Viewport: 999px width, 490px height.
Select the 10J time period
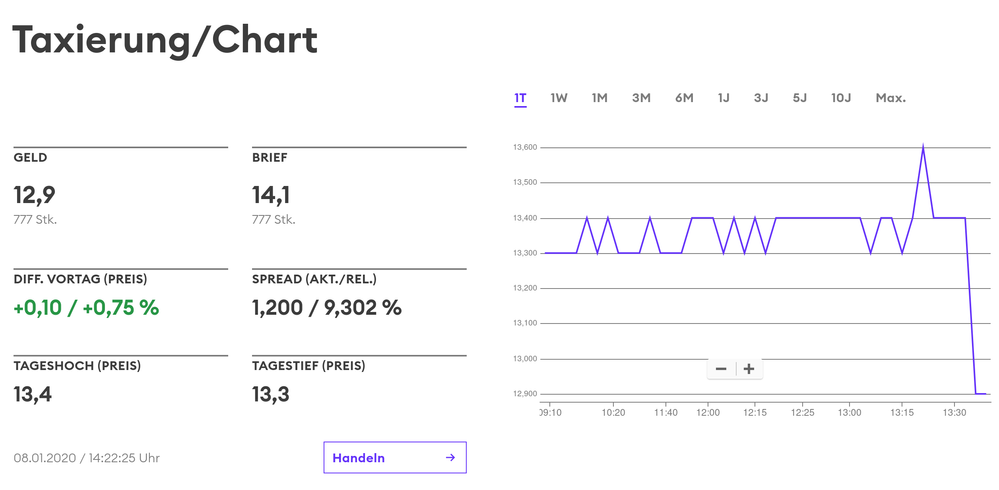[x=841, y=98]
